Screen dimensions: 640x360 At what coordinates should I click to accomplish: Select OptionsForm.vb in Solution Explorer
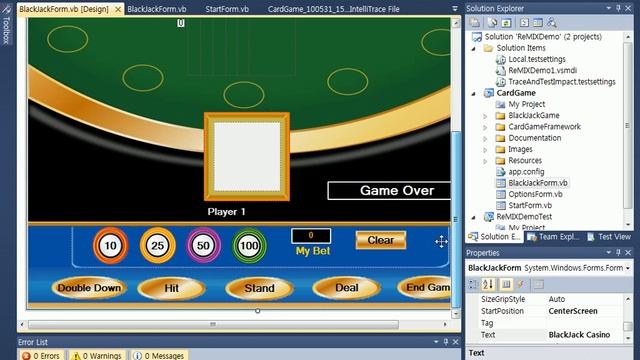point(535,194)
